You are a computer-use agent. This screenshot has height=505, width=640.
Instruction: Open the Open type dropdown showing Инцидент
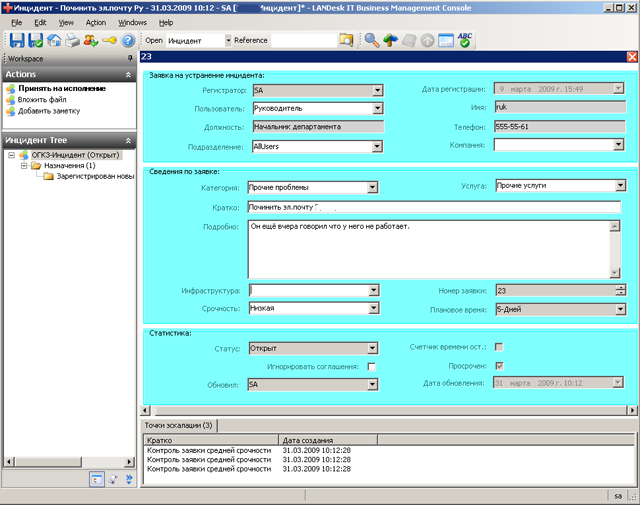click(x=228, y=40)
